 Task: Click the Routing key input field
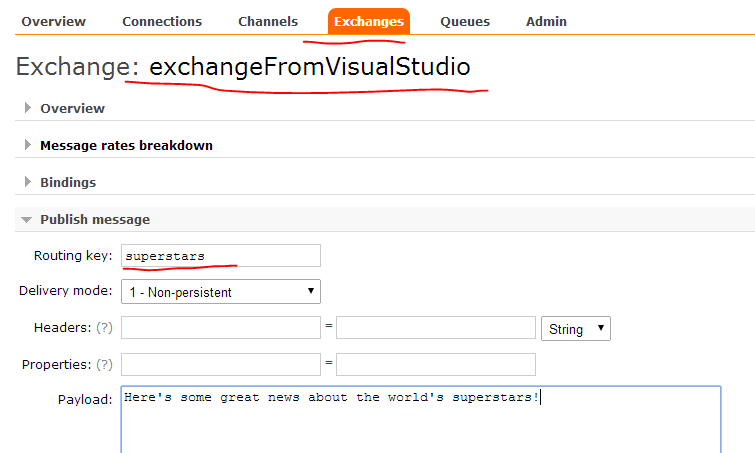click(220, 256)
